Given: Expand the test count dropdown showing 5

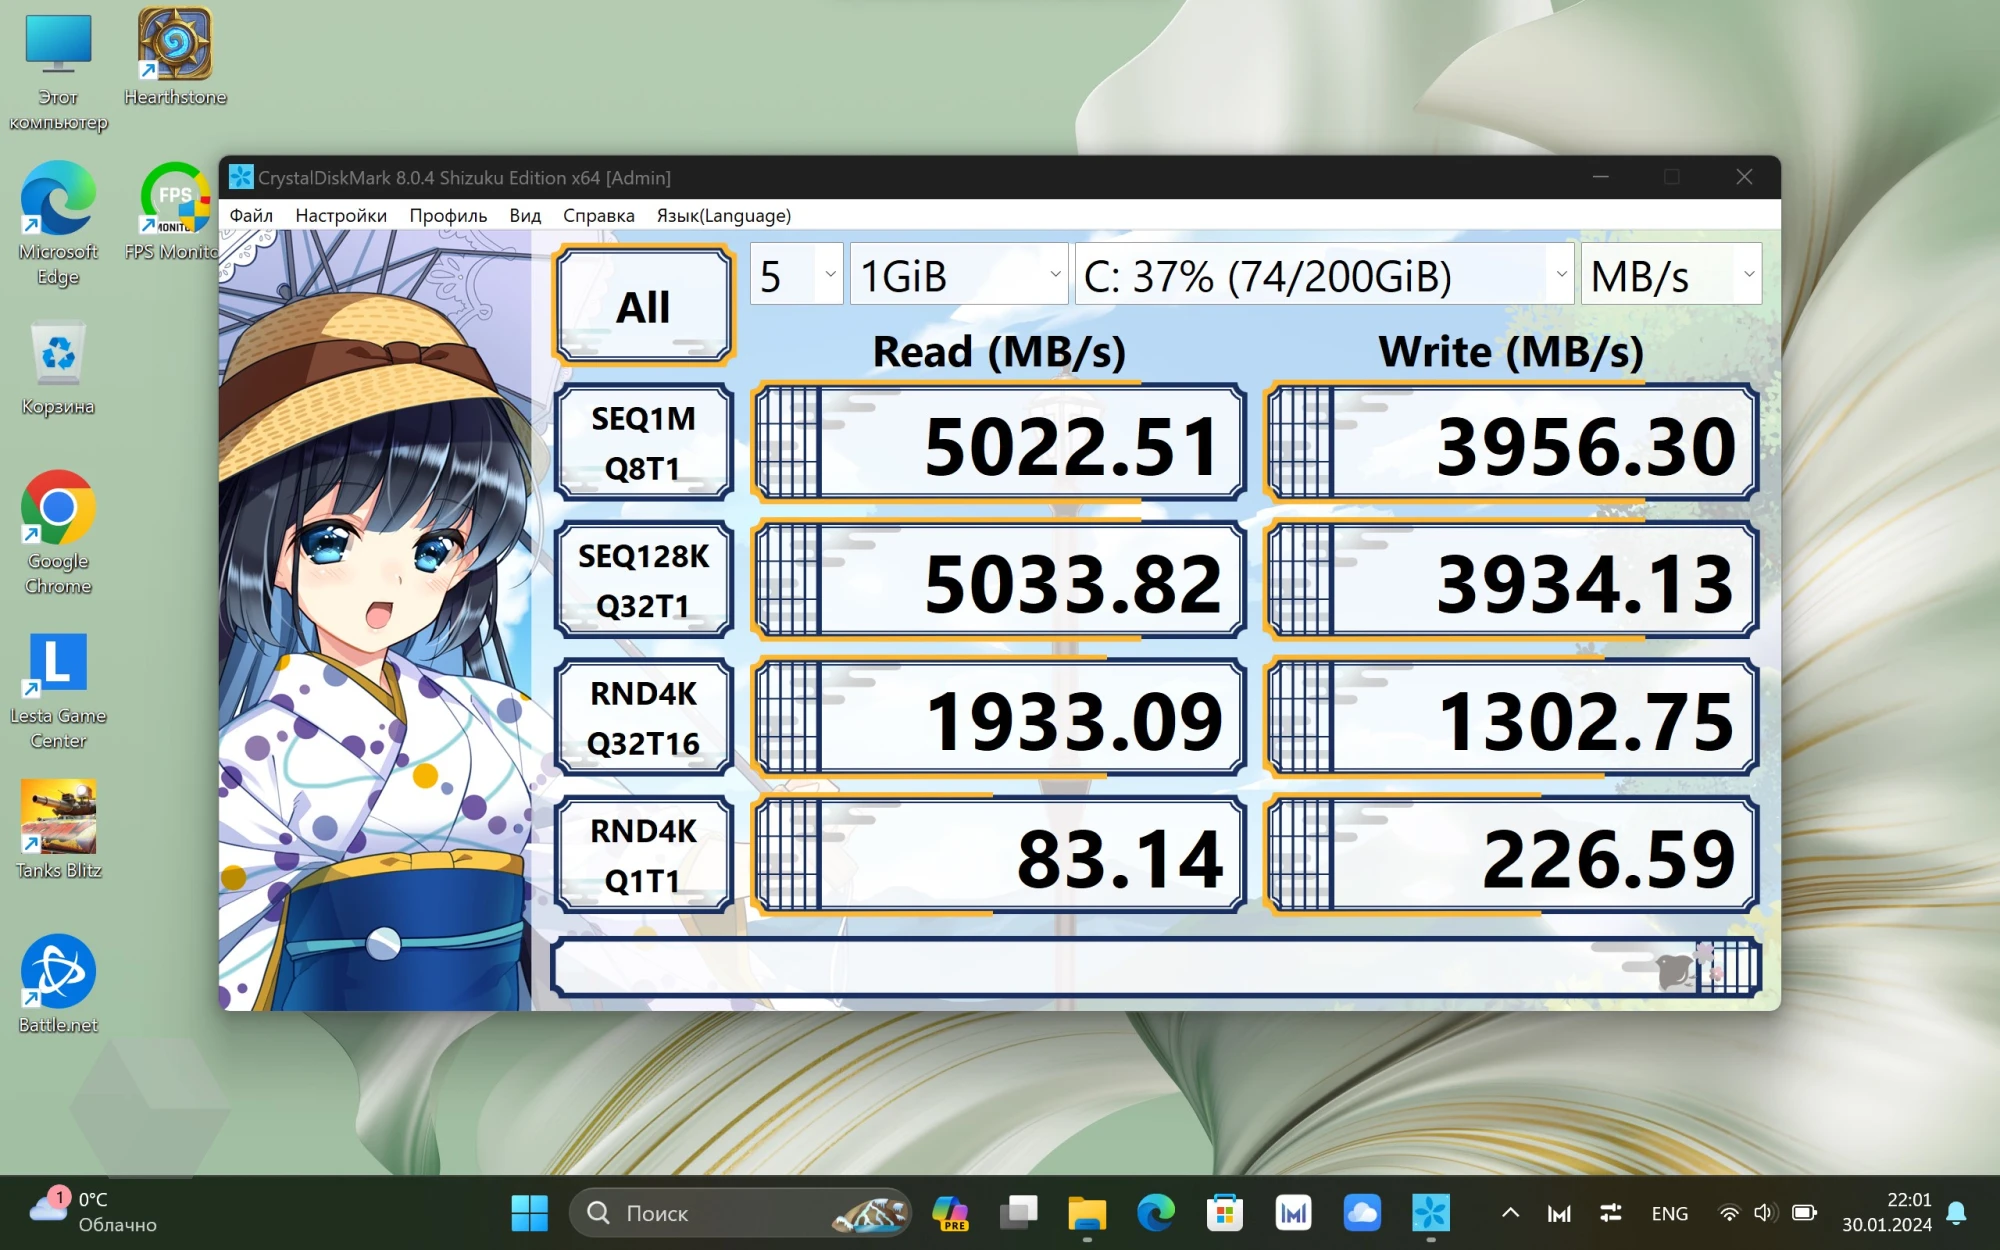Looking at the screenshot, I should (x=796, y=275).
